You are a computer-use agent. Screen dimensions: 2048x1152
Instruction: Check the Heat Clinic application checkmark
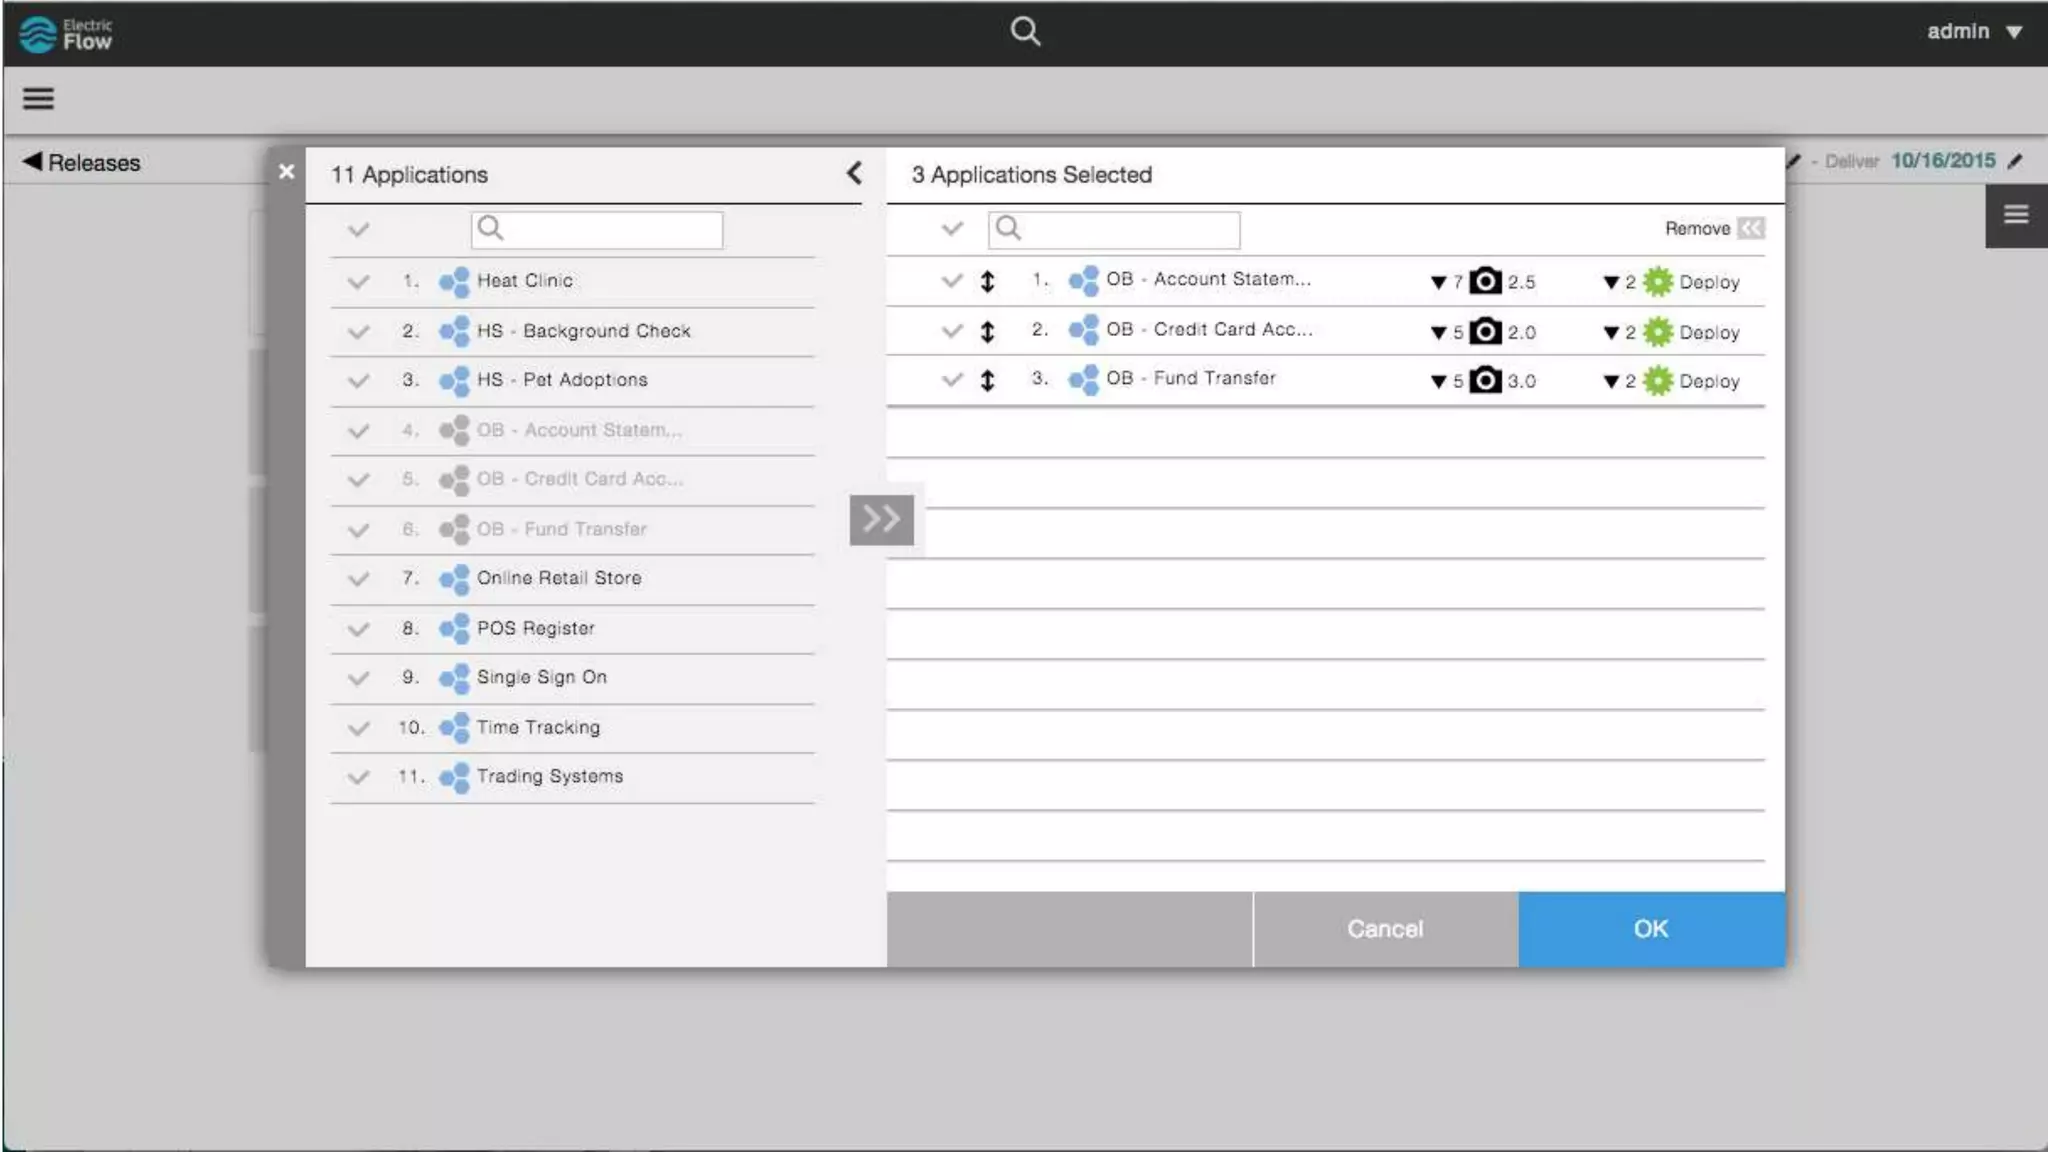tap(358, 282)
